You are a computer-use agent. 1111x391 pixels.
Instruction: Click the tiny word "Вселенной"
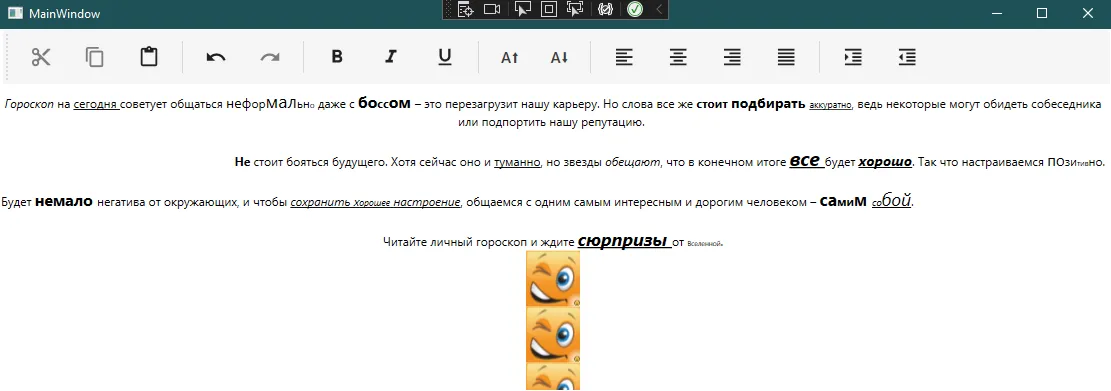pos(704,244)
